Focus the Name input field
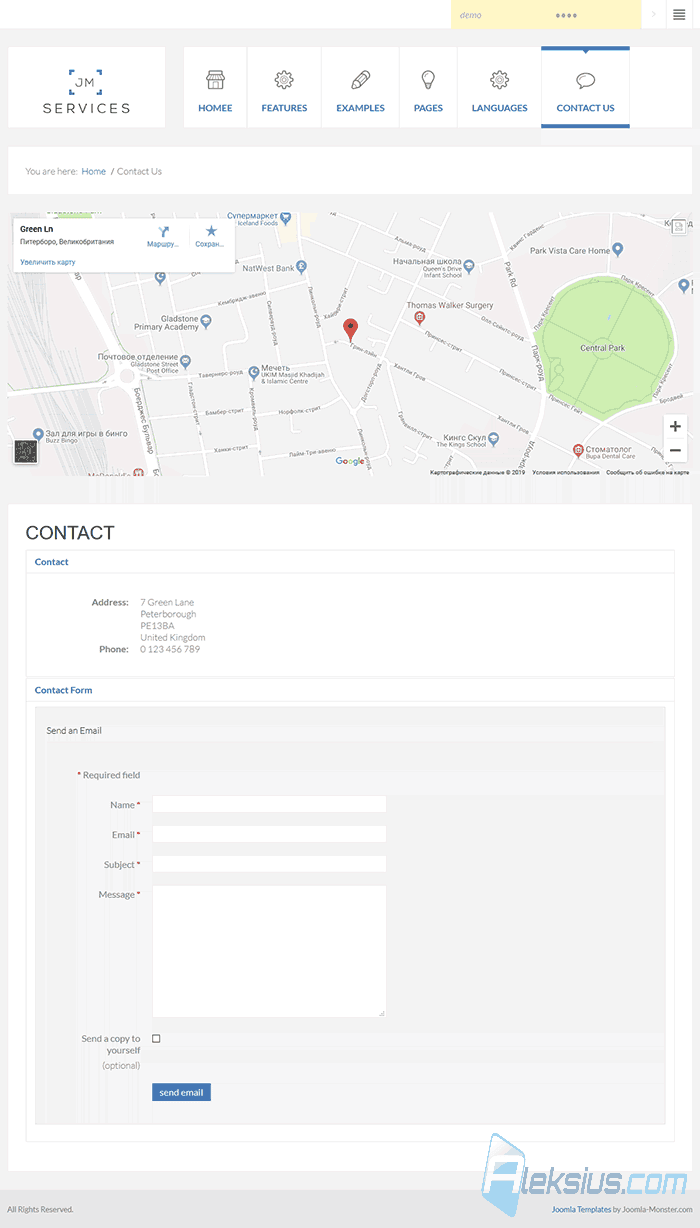 click(x=269, y=804)
